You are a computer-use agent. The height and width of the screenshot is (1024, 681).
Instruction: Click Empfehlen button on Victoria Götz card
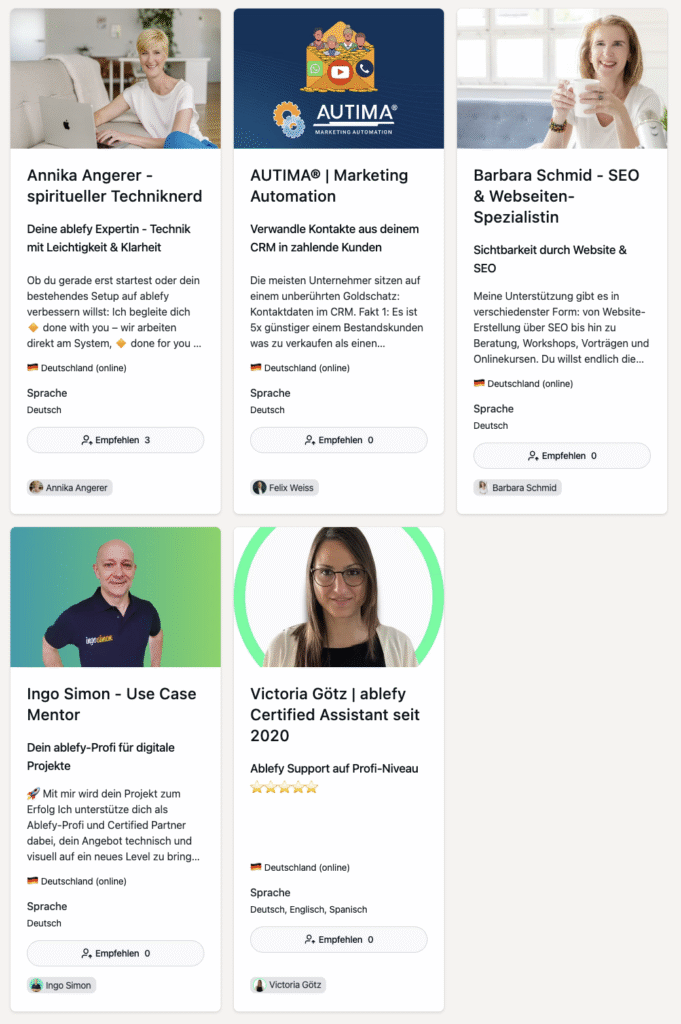339,940
